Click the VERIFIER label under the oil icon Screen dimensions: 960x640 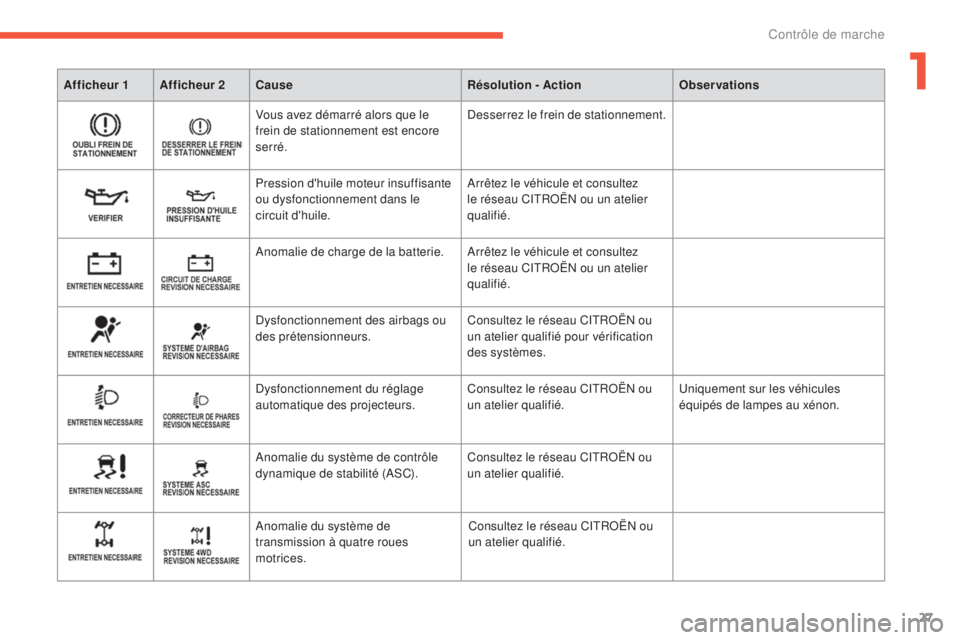[x=105, y=218]
